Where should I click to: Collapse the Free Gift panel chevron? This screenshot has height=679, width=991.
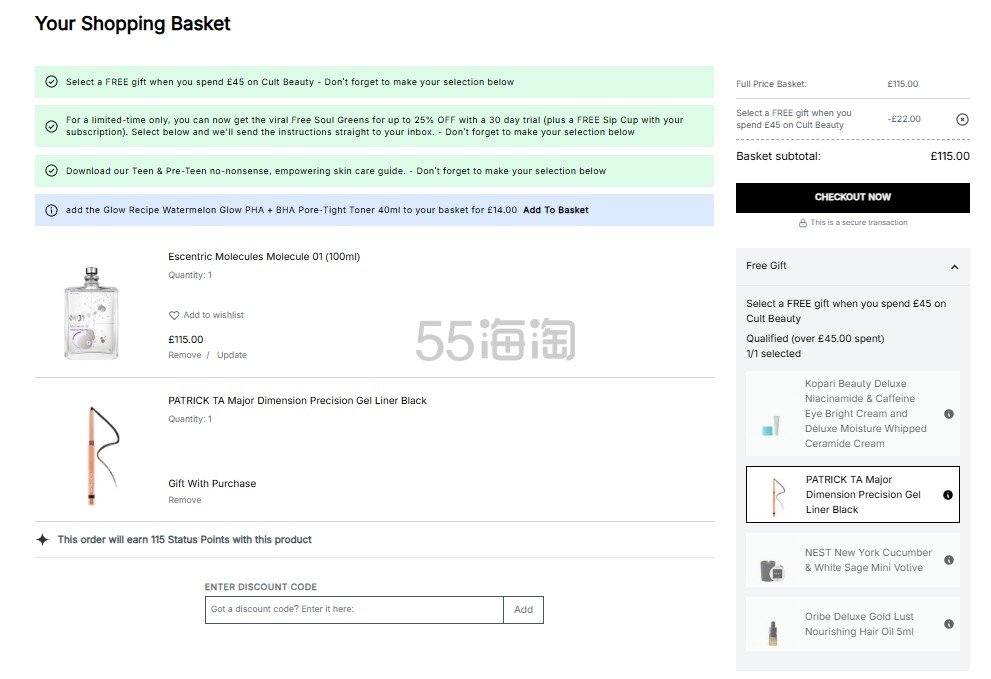pyautogui.click(x=954, y=267)
